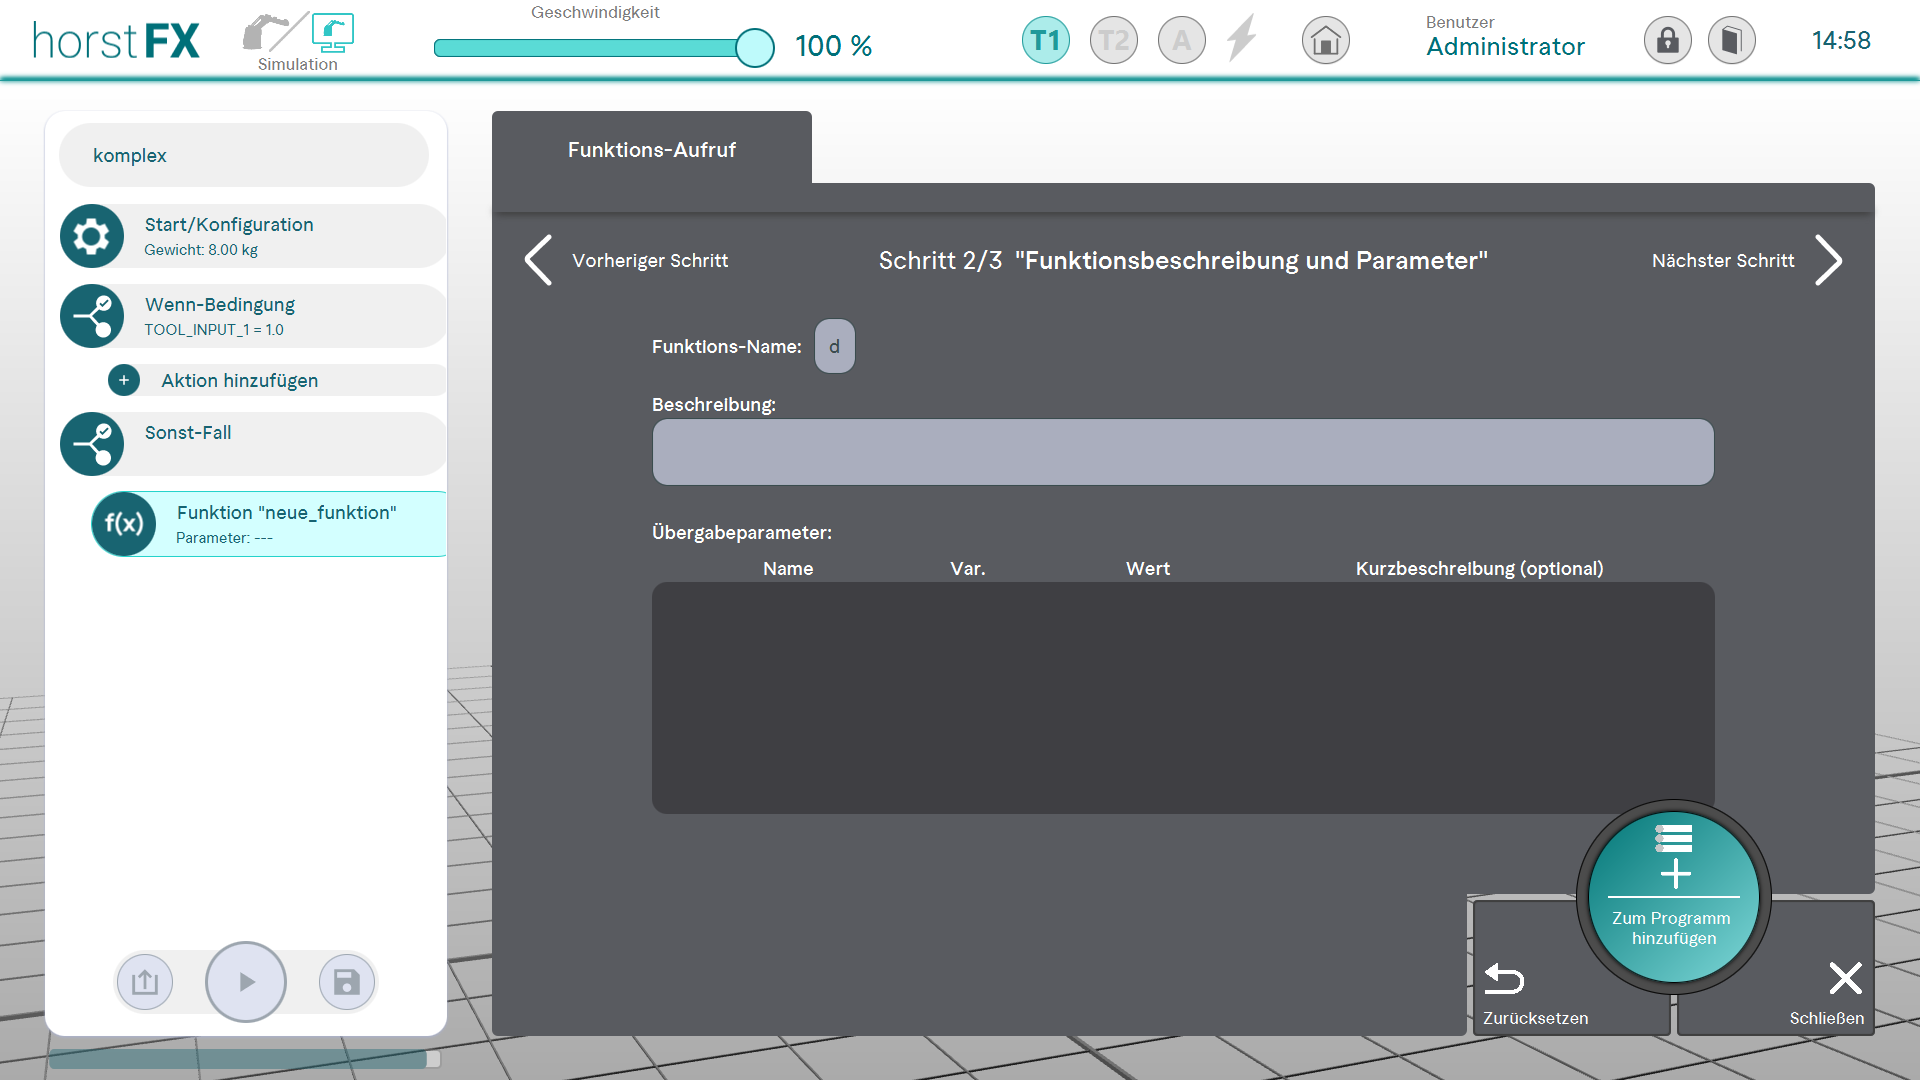Select the Funktions-Aufruf tab

pyautogui.click(x=651, y=149)
